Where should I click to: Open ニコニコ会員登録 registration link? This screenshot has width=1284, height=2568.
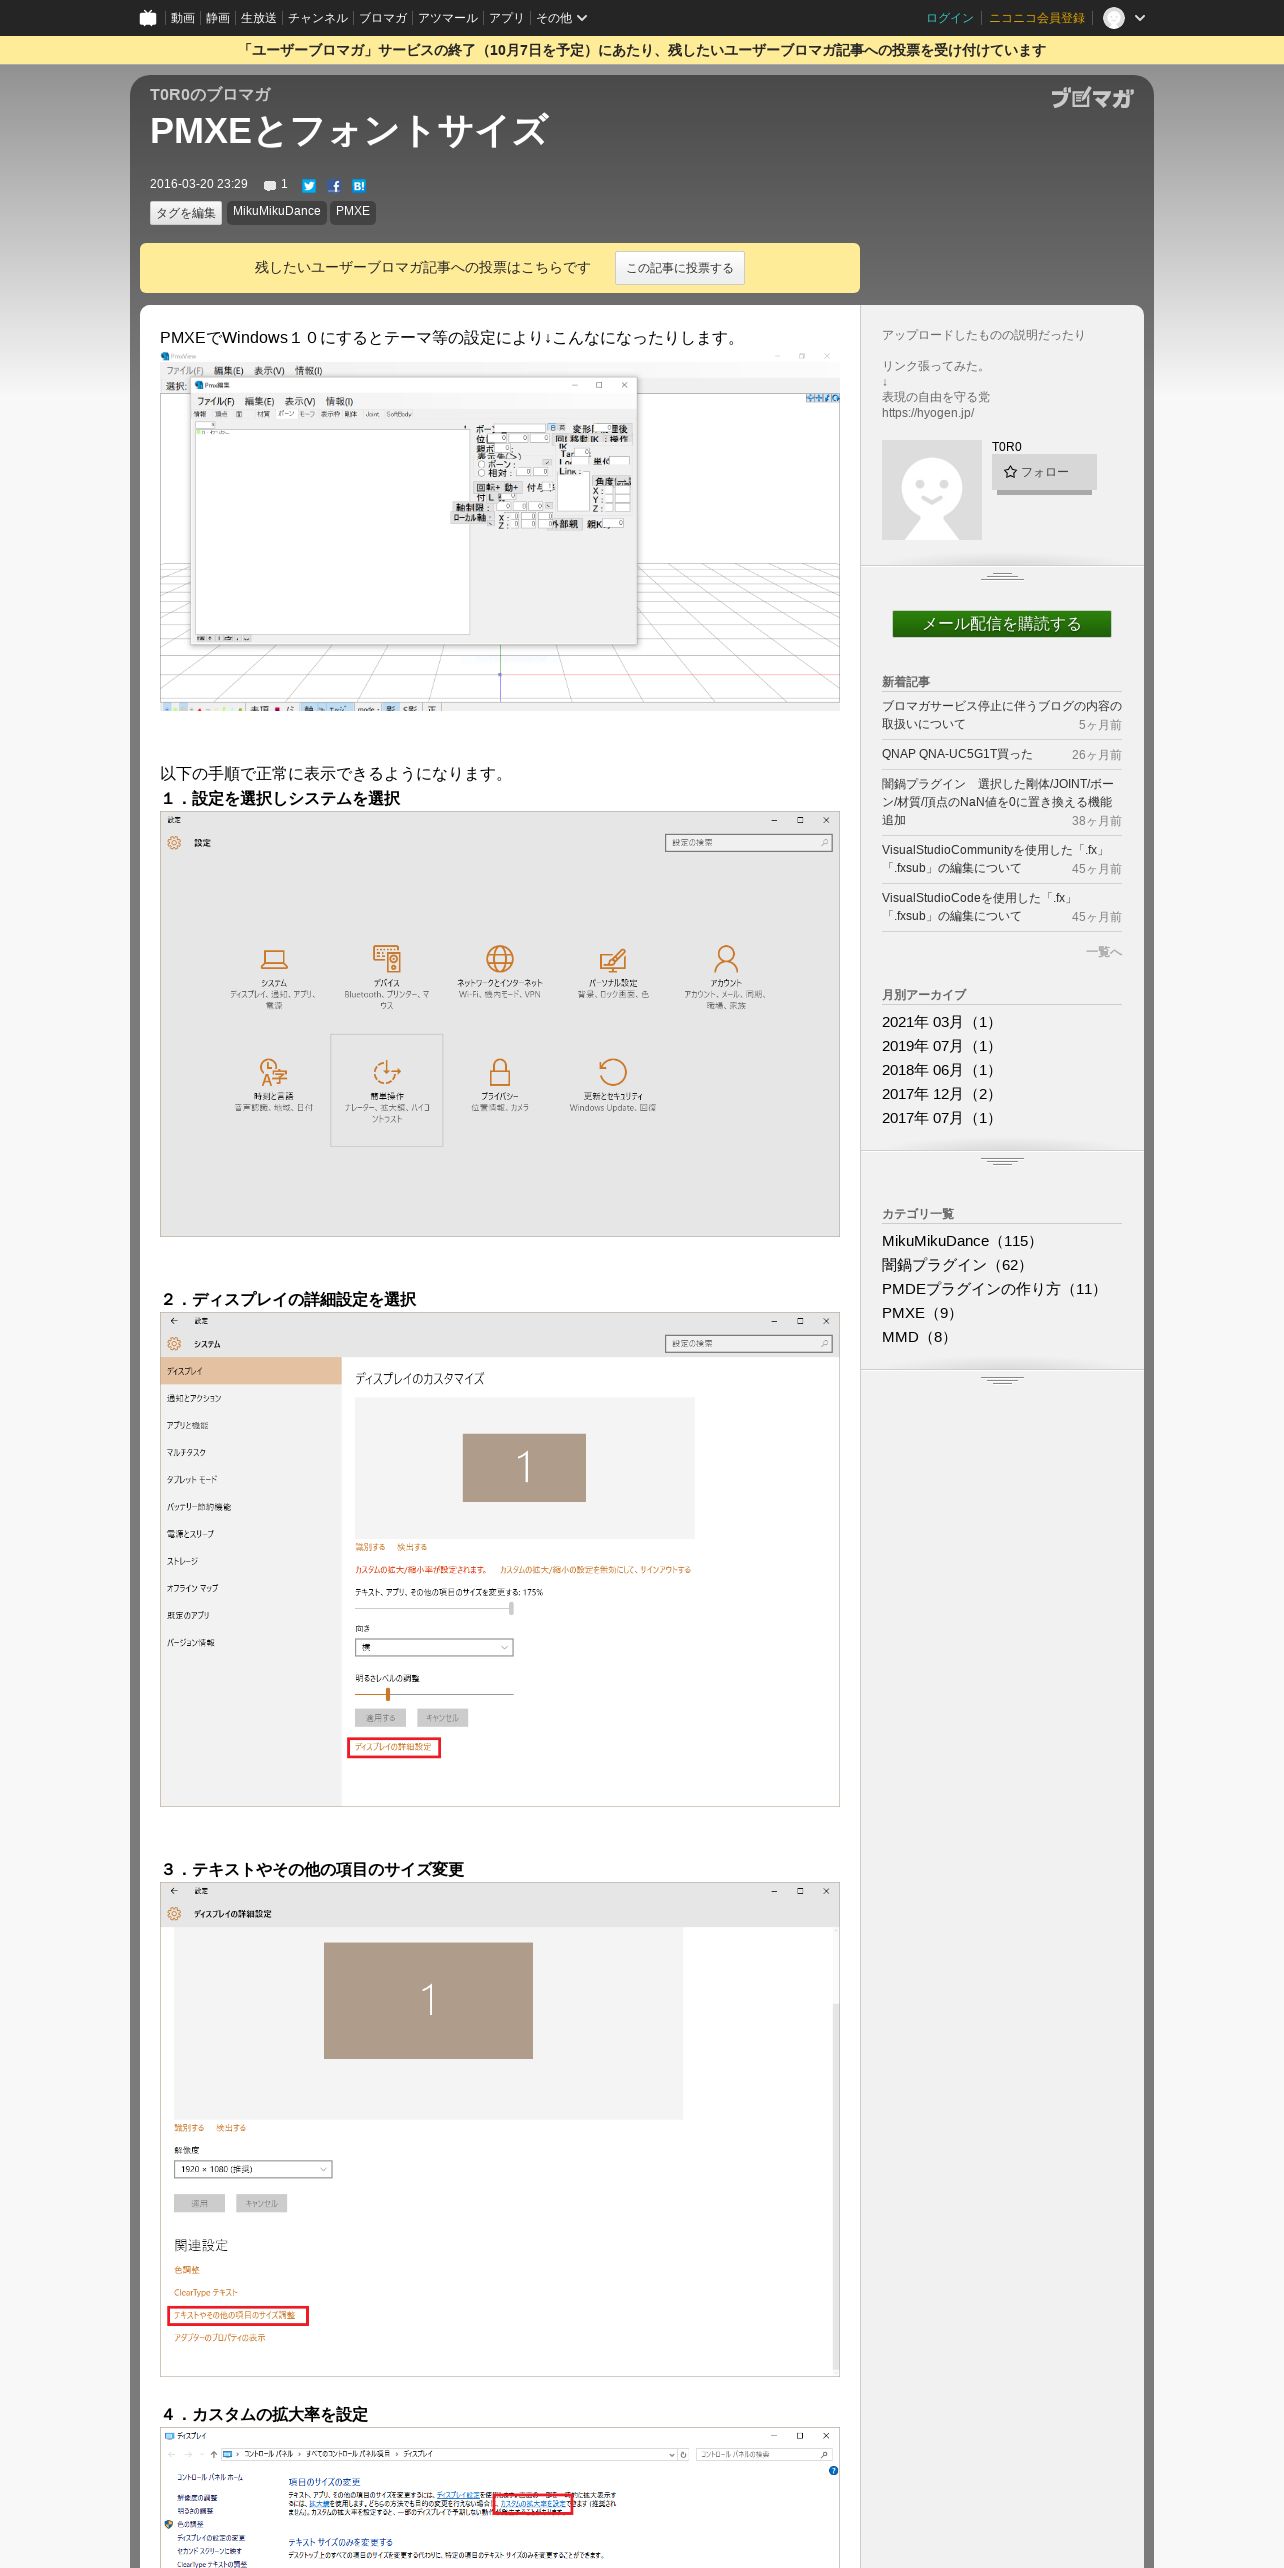1037,18
